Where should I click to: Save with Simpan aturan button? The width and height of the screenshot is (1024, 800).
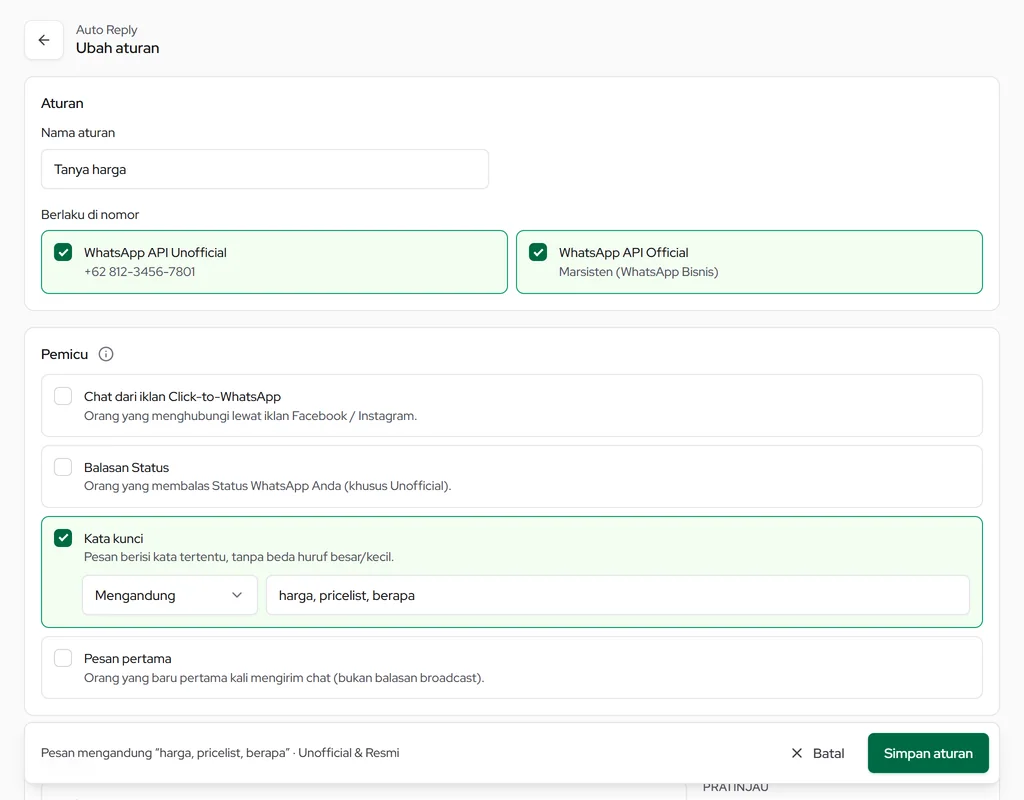point(928,753)
